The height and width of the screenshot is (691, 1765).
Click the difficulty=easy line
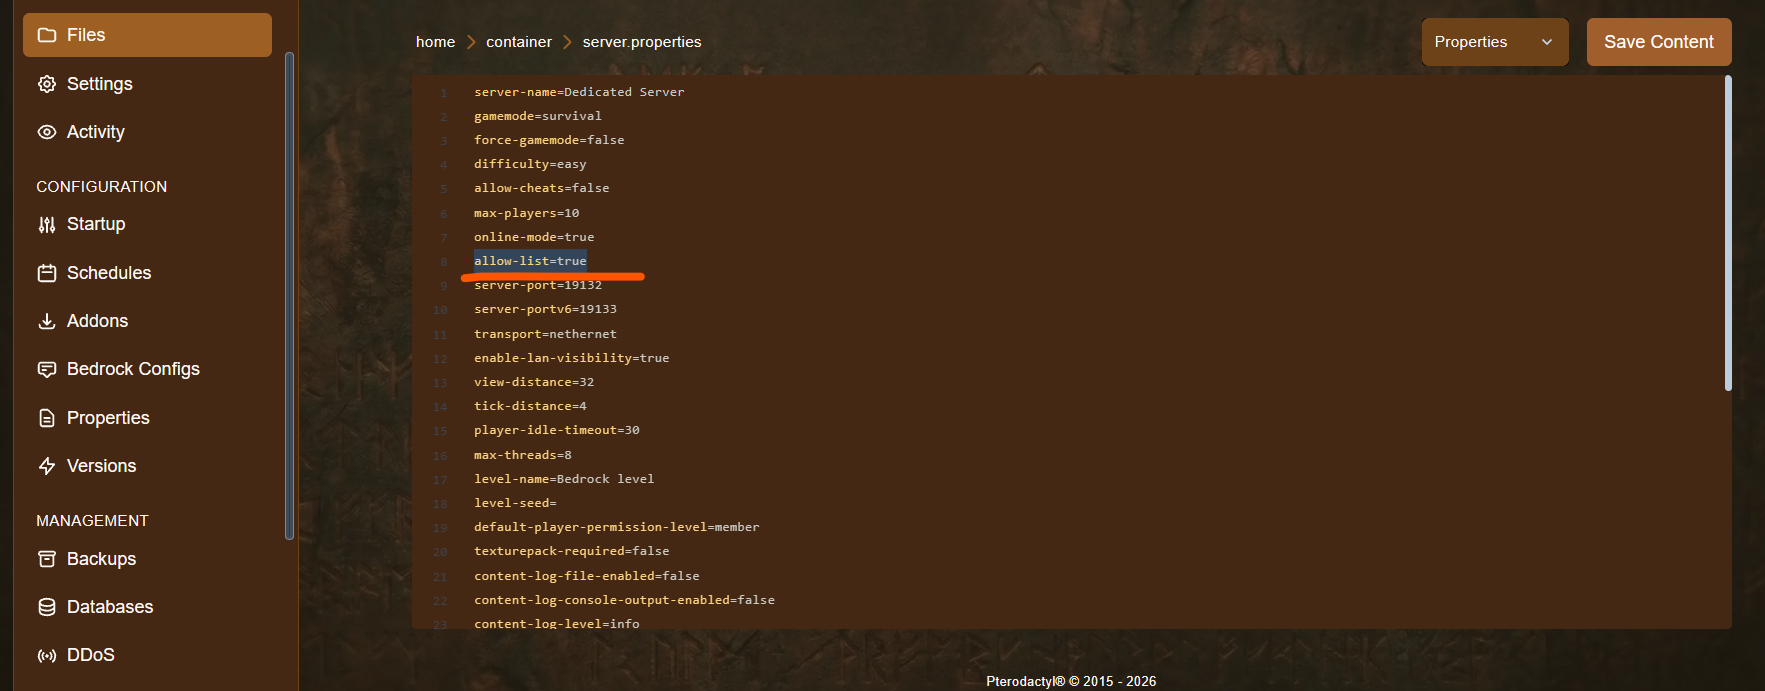[x=530, y=164]
